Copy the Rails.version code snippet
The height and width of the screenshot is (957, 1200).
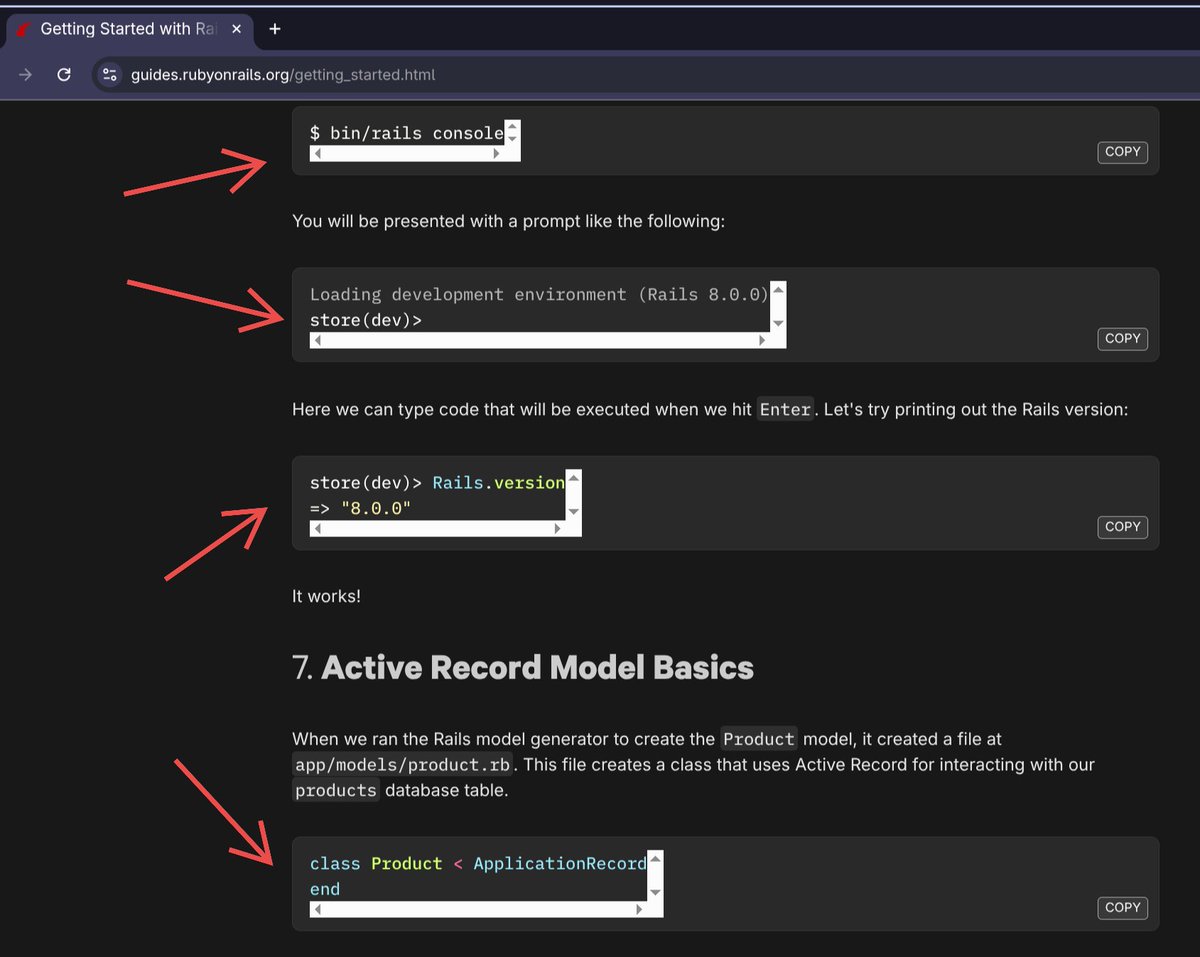(1122, 526)
